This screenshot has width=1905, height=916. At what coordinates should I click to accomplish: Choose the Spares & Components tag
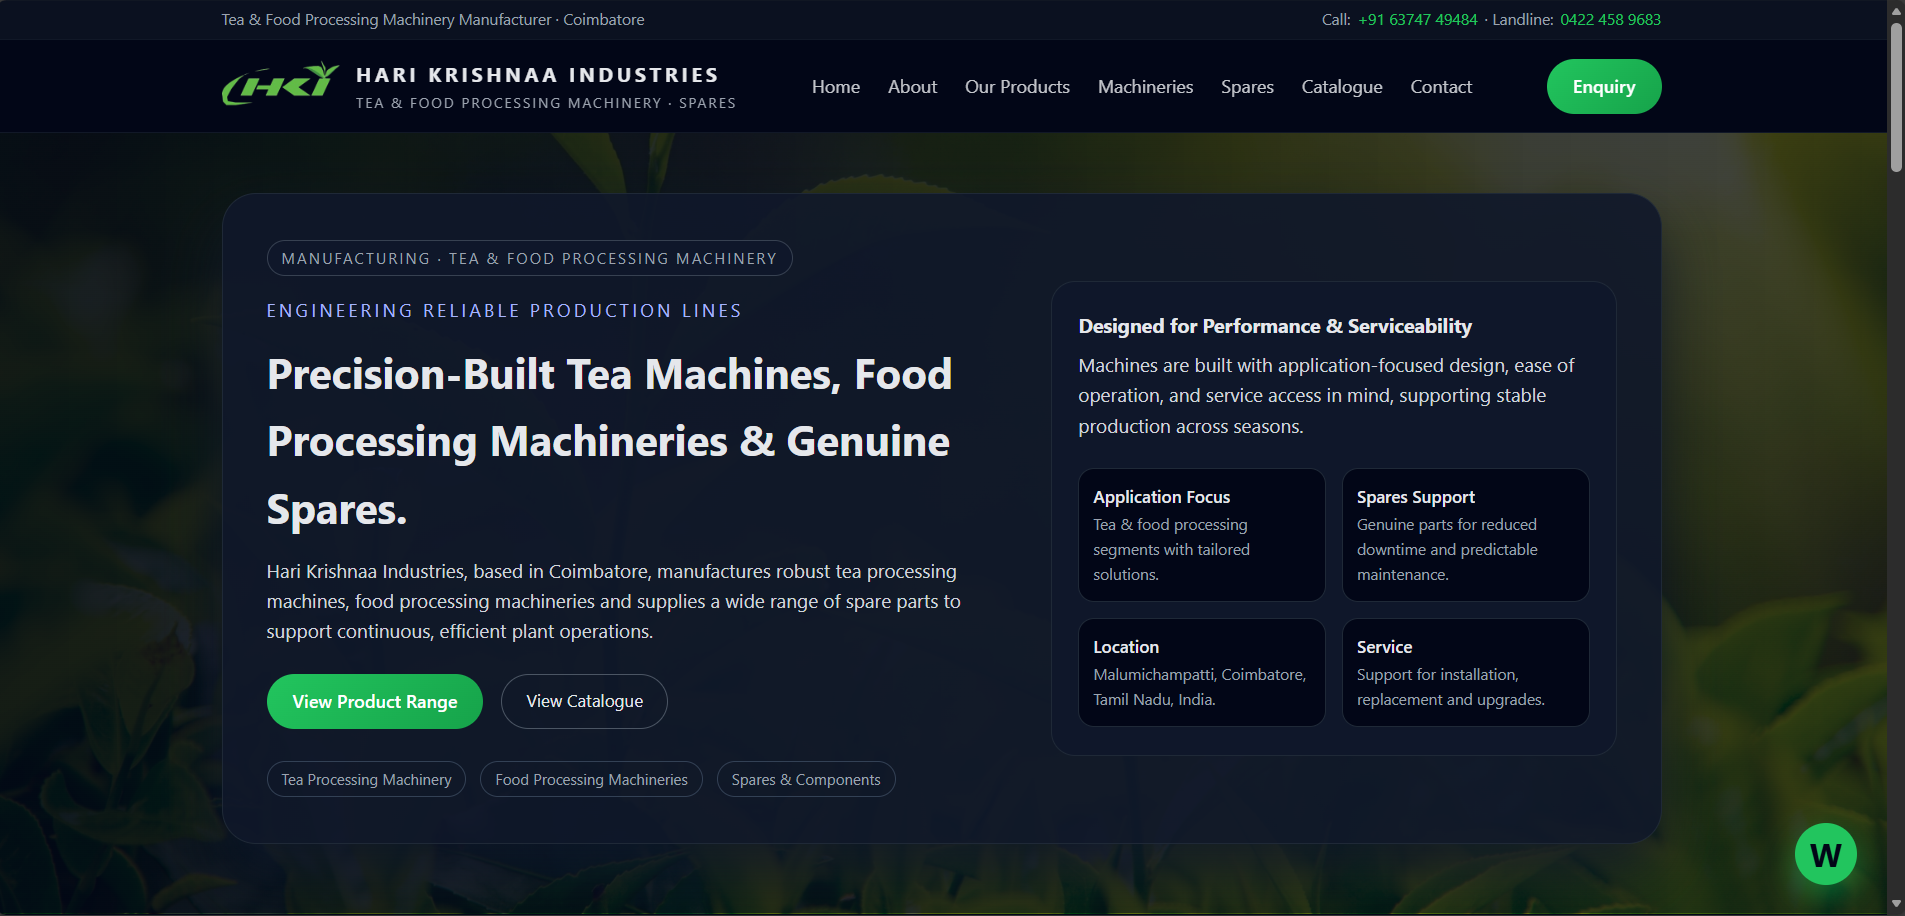(x=805, y=780)
